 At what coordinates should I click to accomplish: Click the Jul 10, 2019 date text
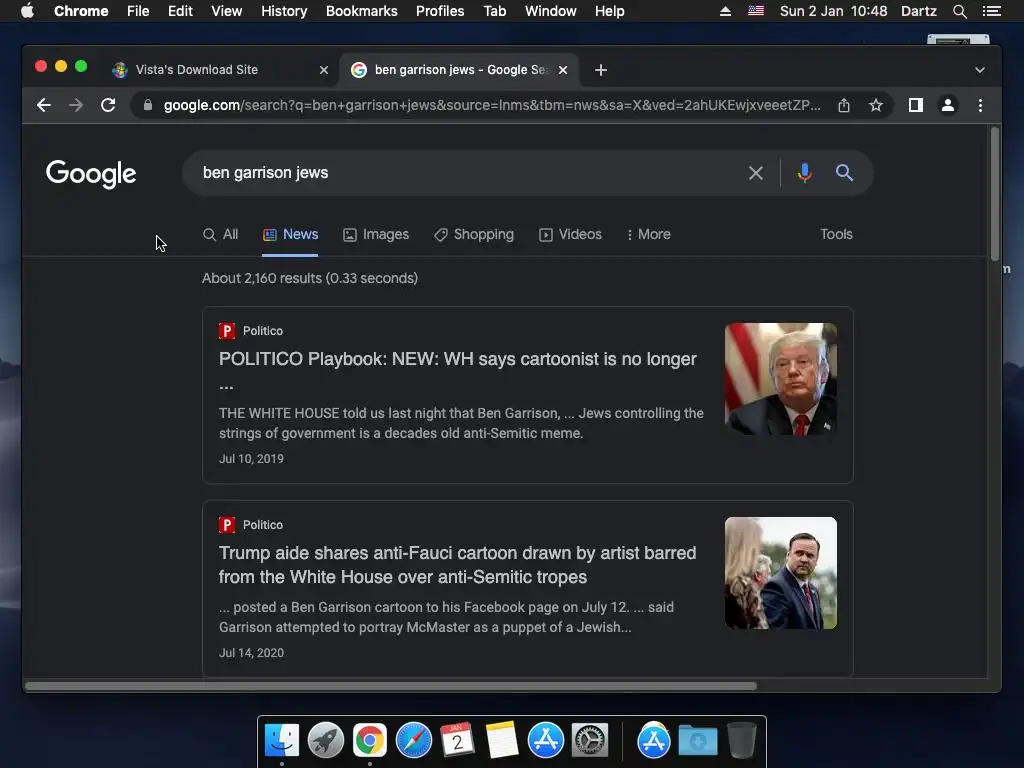[251, 459]
